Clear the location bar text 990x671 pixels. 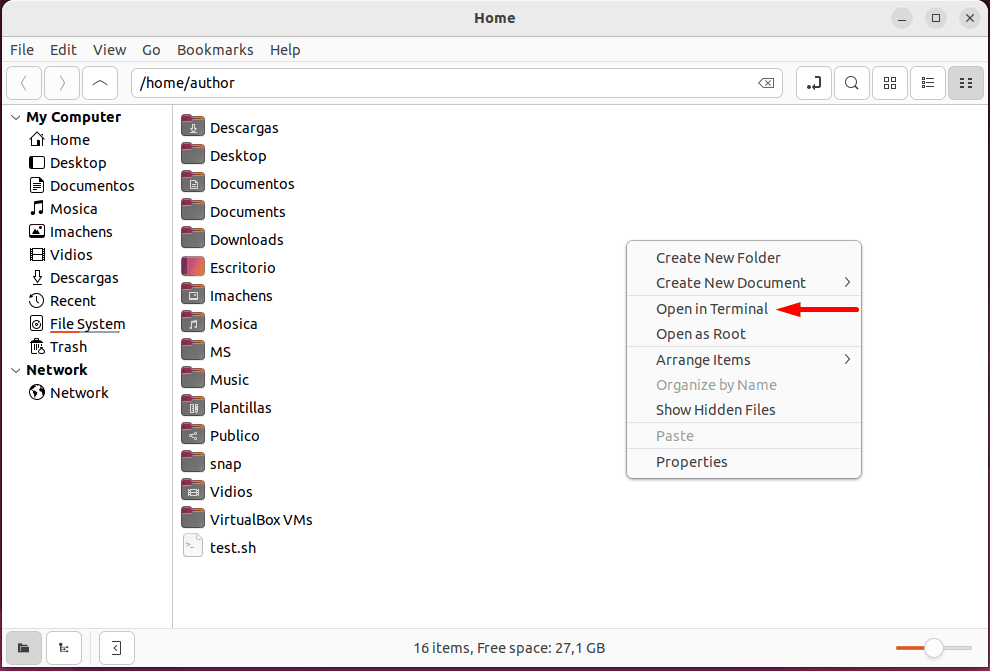click(766, 83)
